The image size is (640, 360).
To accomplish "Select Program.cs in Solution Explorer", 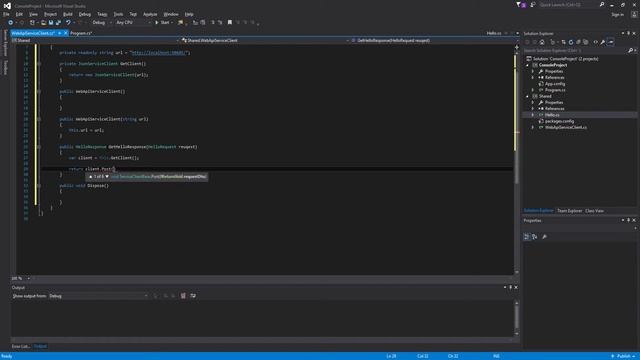I will pos(555,90).
